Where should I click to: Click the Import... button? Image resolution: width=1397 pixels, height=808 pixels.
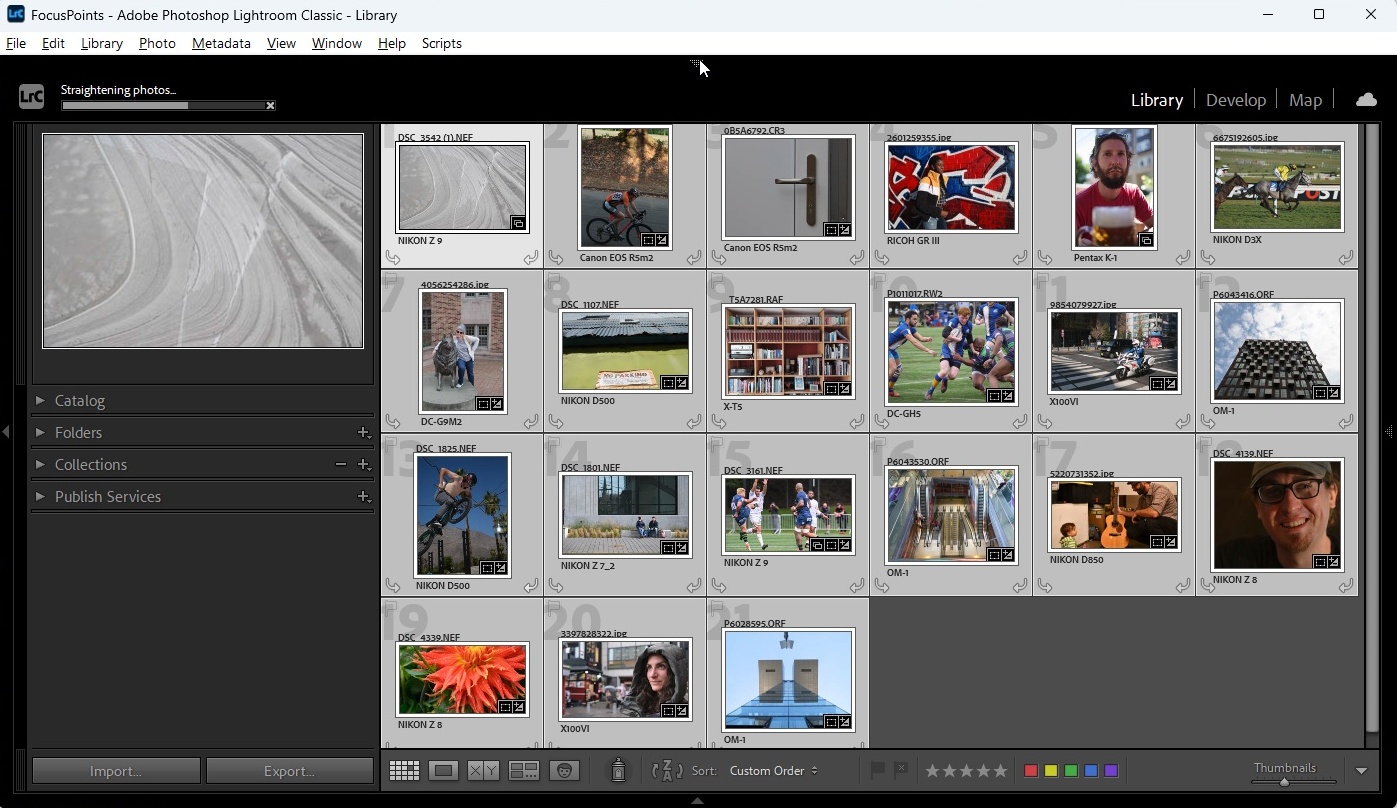tap(116, 770)
